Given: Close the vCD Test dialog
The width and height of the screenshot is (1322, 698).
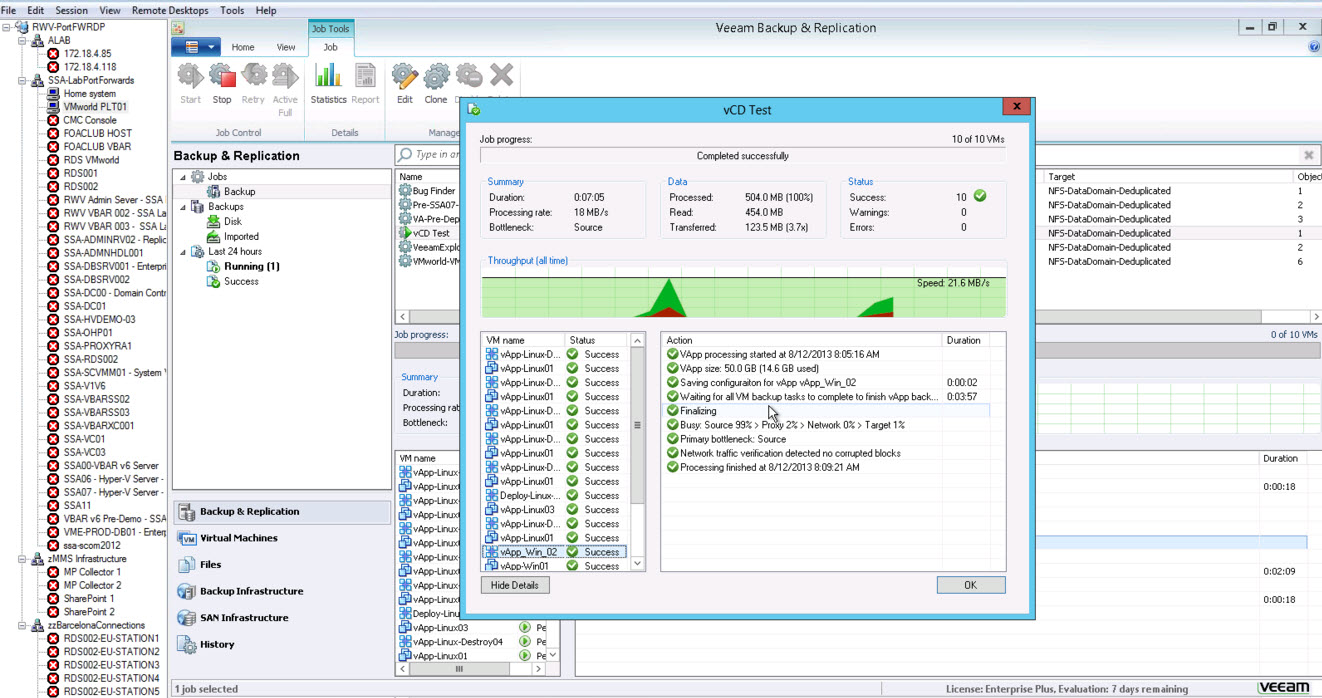Looking at the screenshot, I should 1016,106.
